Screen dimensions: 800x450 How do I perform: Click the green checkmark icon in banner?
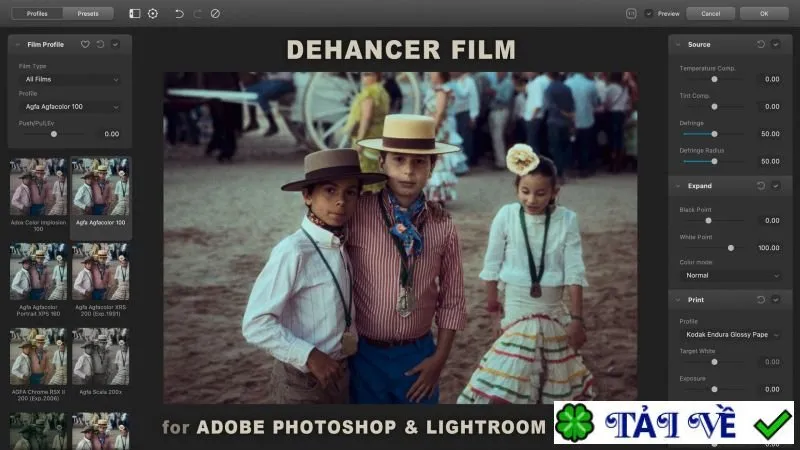click(773, 423)
